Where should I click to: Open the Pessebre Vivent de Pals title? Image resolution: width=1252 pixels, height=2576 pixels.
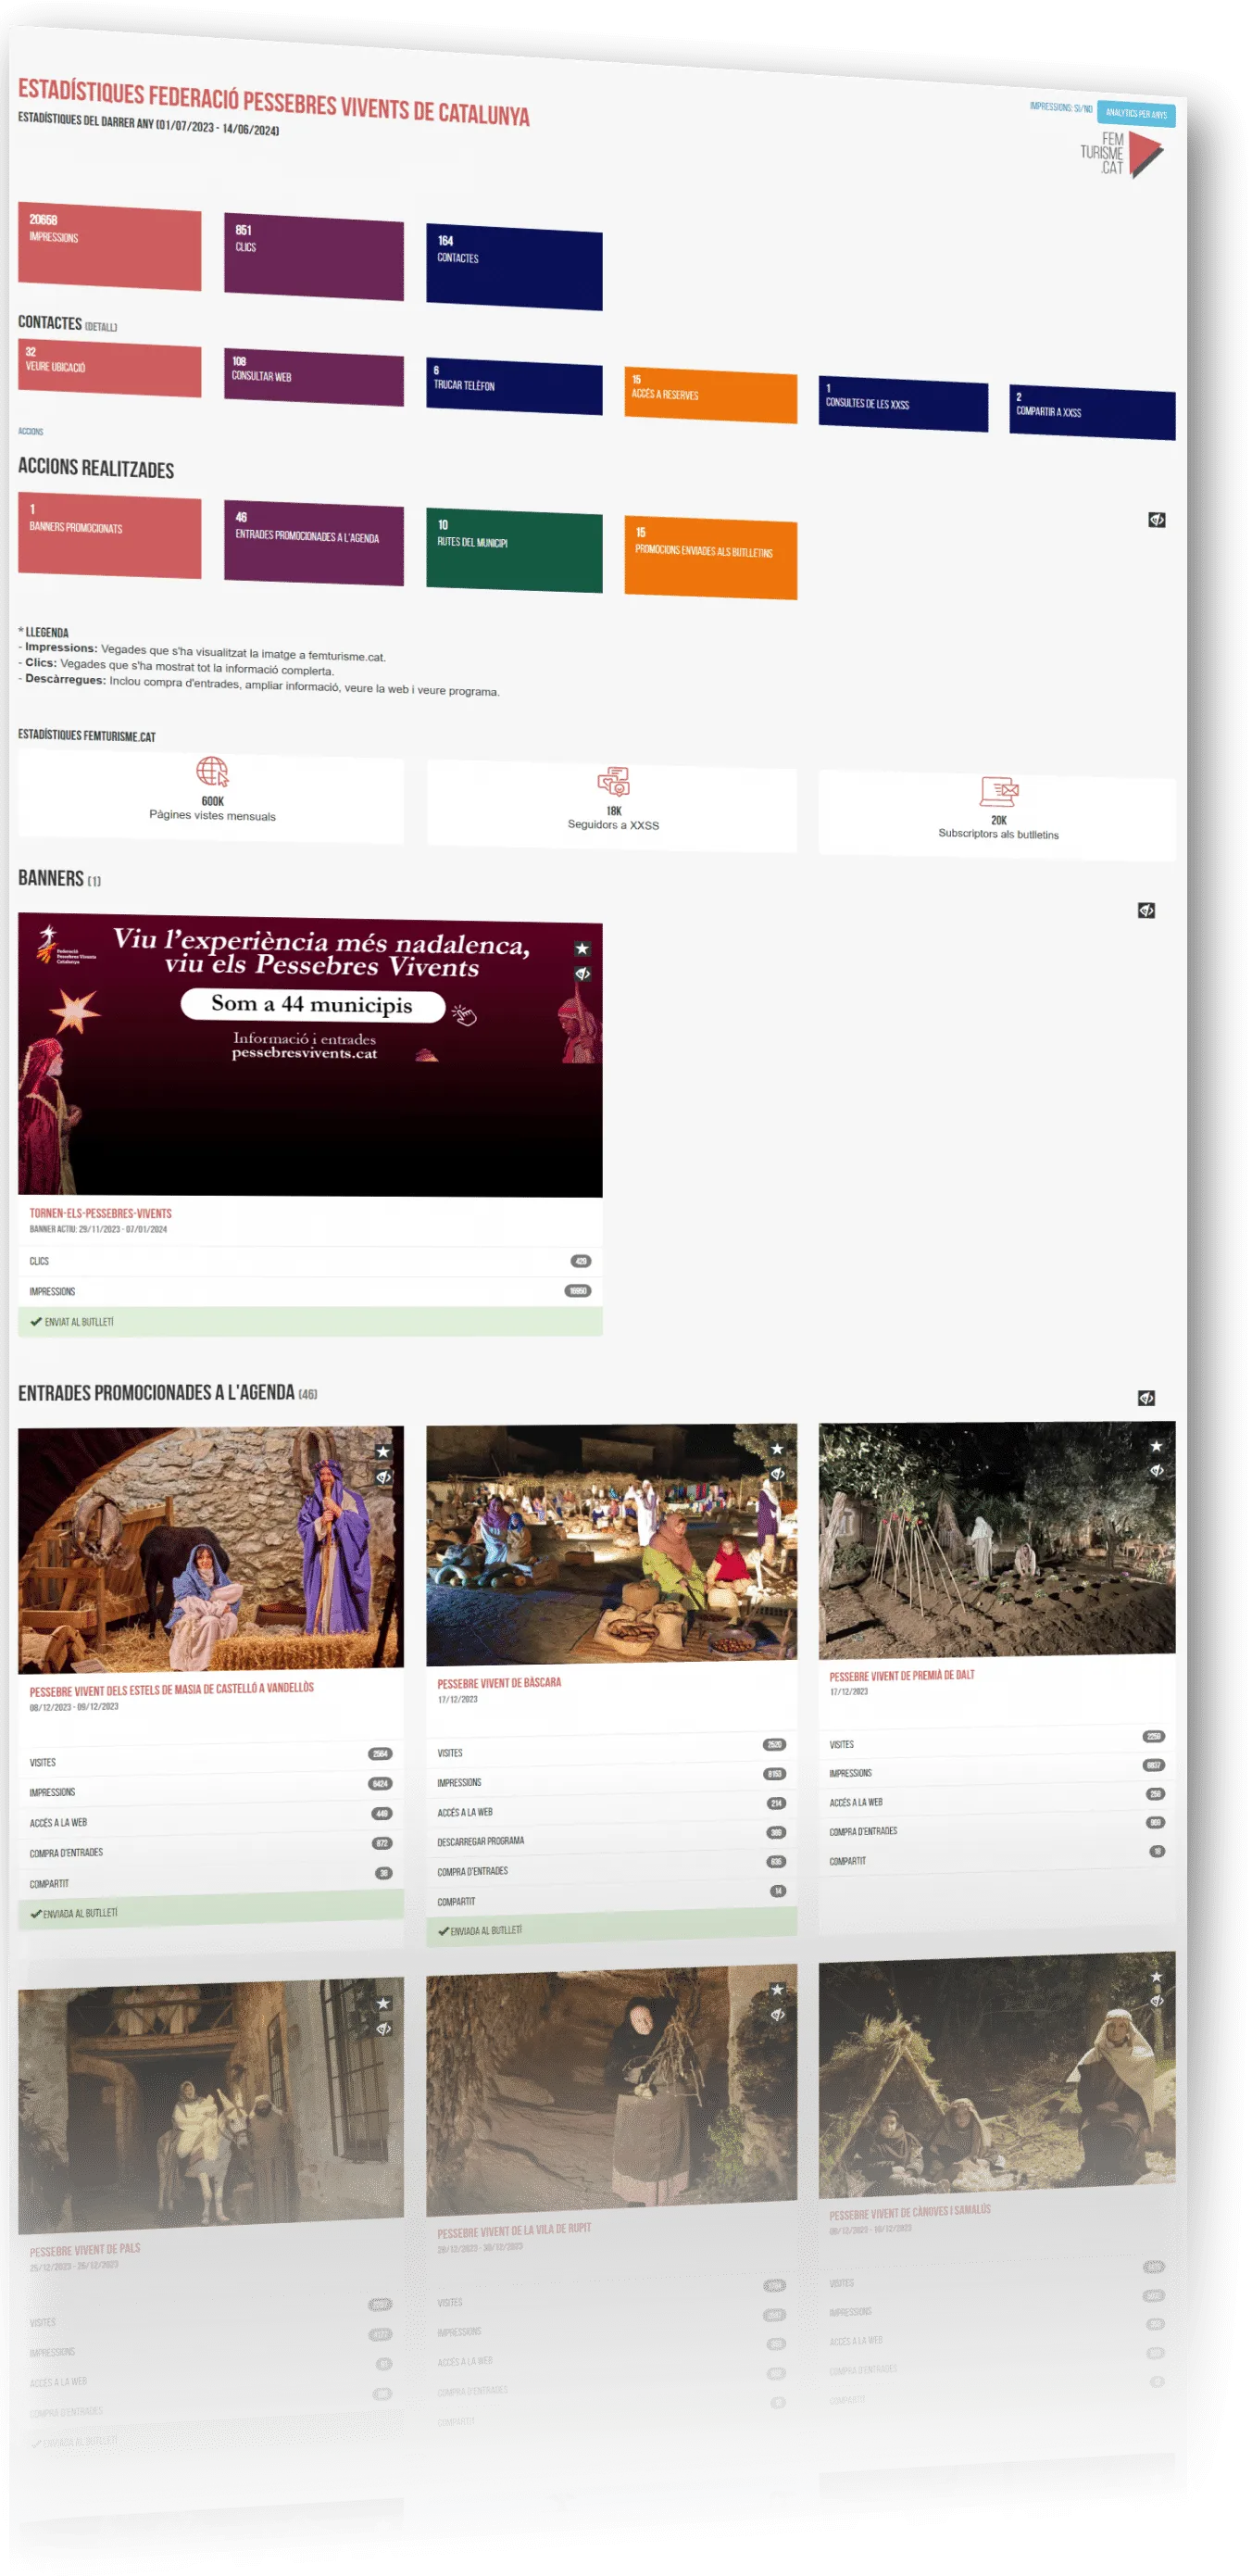tap(85, 2250)
